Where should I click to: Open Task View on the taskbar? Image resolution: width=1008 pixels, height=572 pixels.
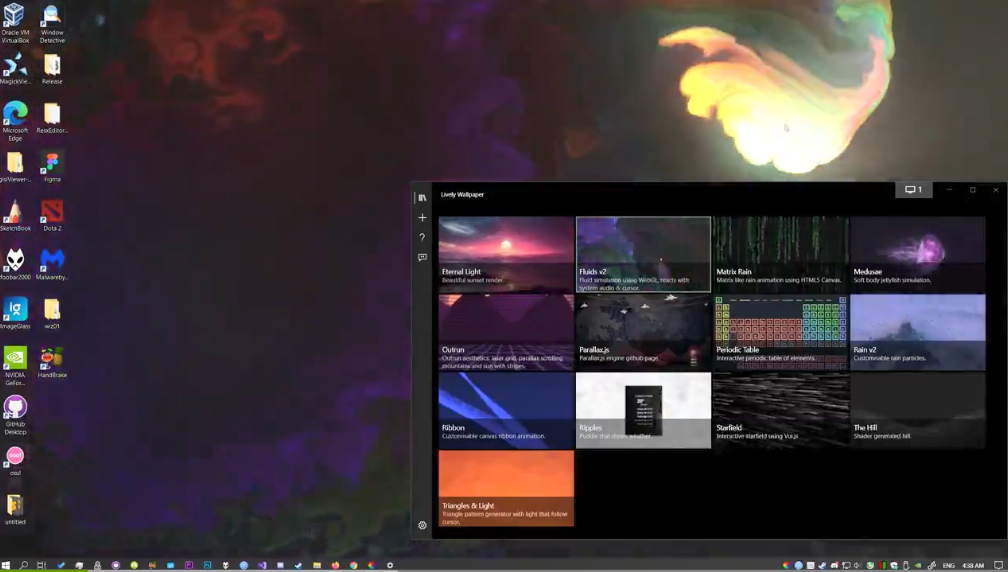(42, 565)
